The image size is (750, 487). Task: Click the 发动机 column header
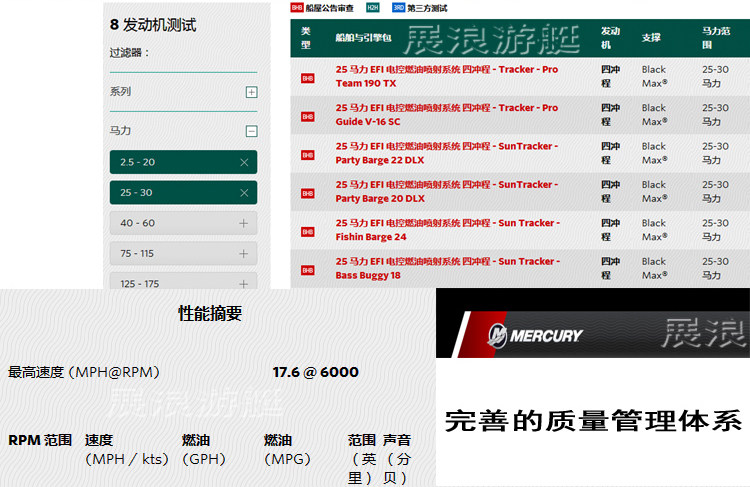(x=611, y=38)
